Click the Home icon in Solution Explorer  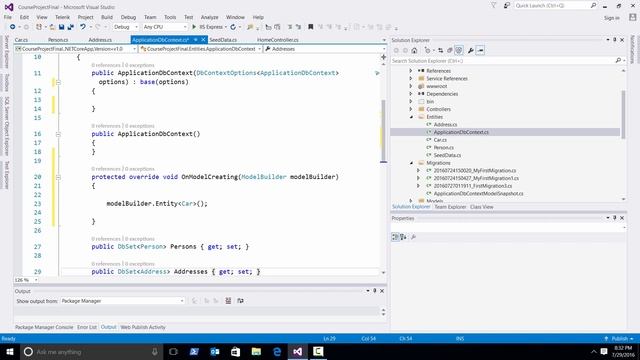tap(414, 50)
